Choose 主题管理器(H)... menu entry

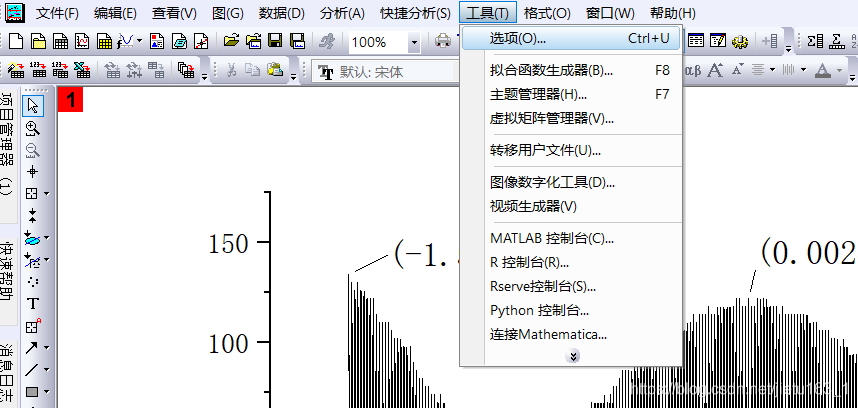[571, 94]
